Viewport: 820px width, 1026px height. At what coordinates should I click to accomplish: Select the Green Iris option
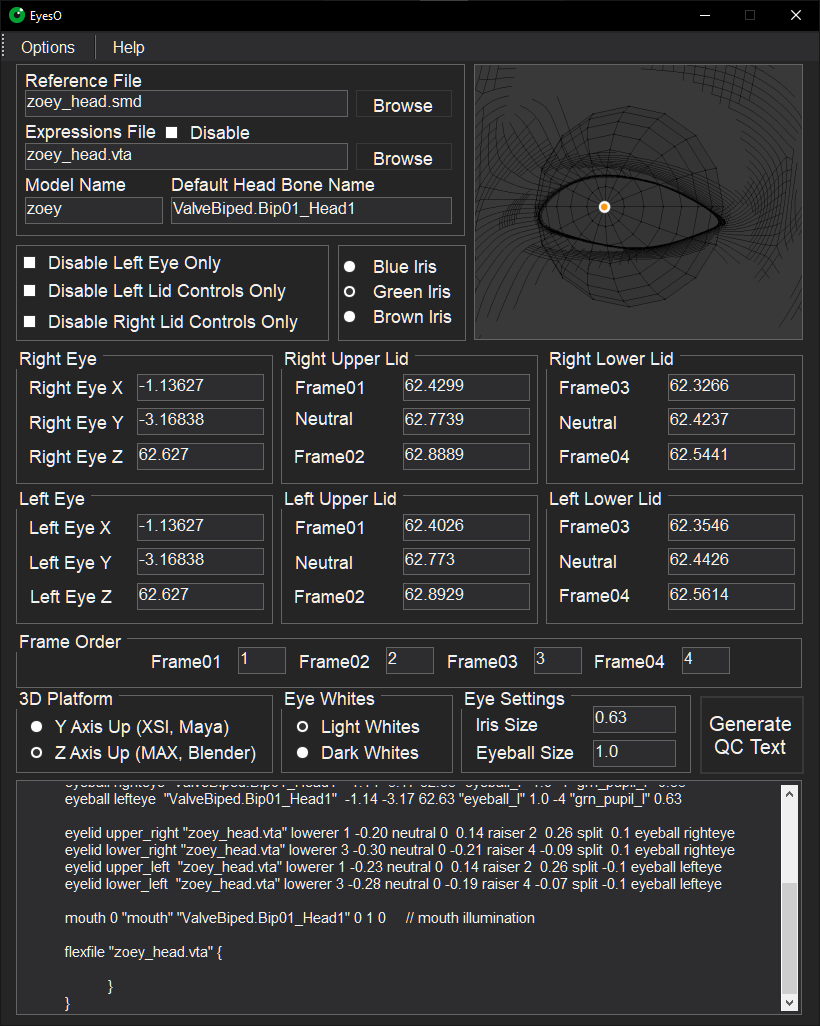tap(350, 292)
